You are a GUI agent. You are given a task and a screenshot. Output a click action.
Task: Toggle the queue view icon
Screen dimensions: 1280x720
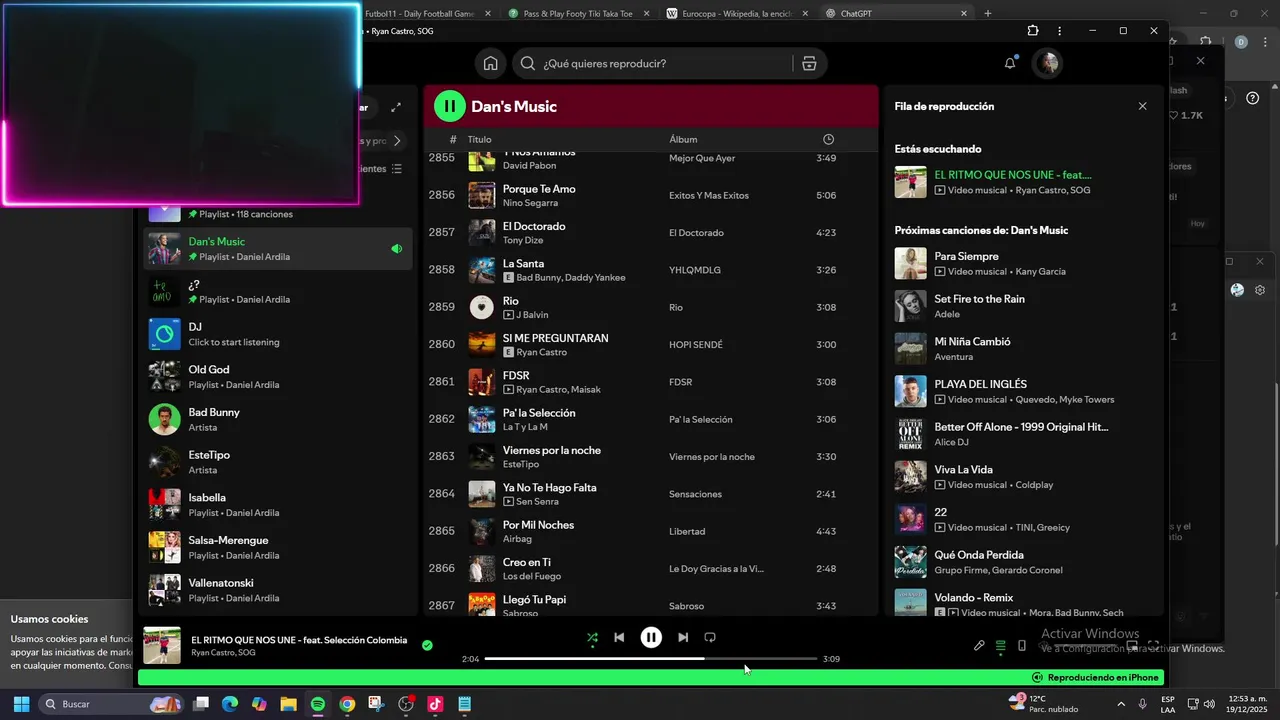[x=1000, y=646]
